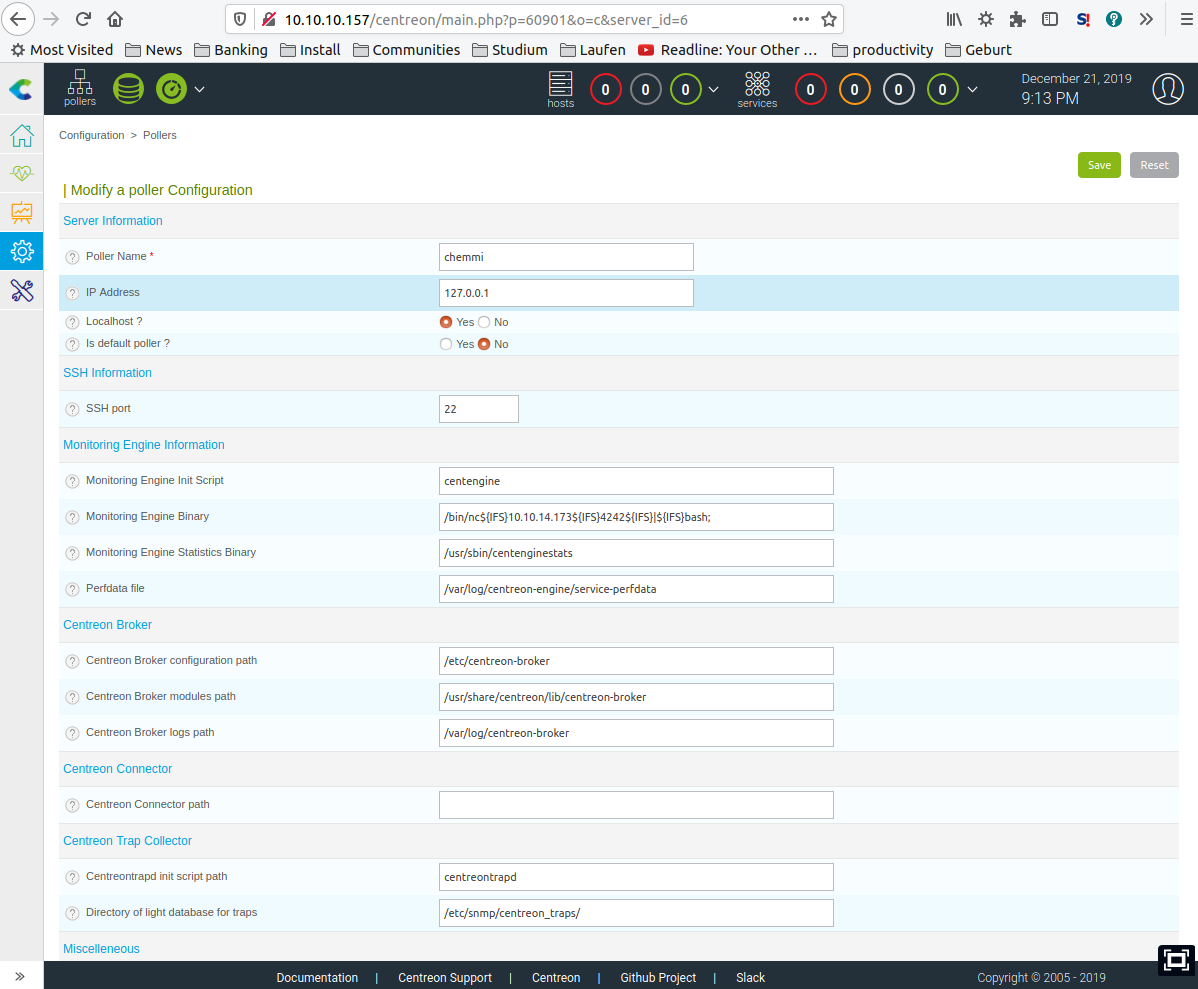
Task: Expand the hosts status dropdown chevron
Action: [x=713, y=89]
